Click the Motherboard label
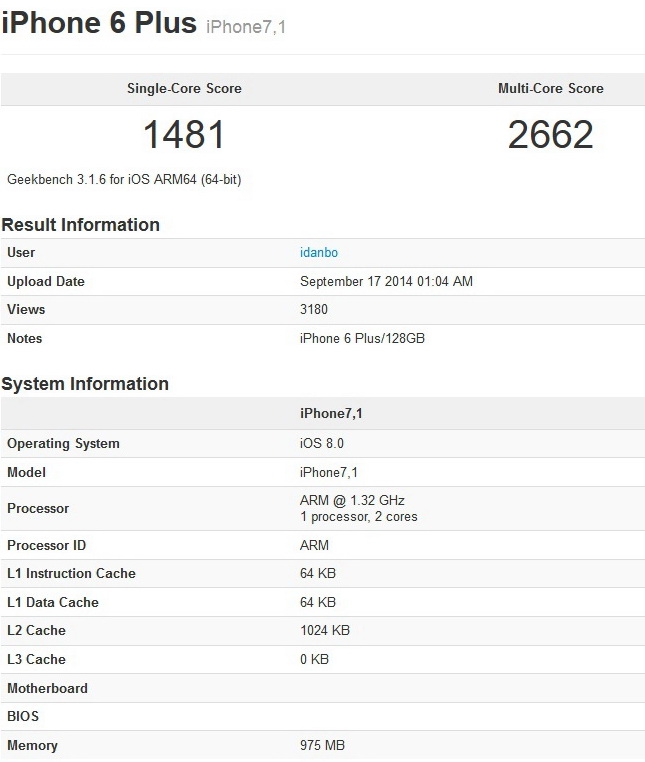Viewport: 645px width, 762px height. coord(48,689)
